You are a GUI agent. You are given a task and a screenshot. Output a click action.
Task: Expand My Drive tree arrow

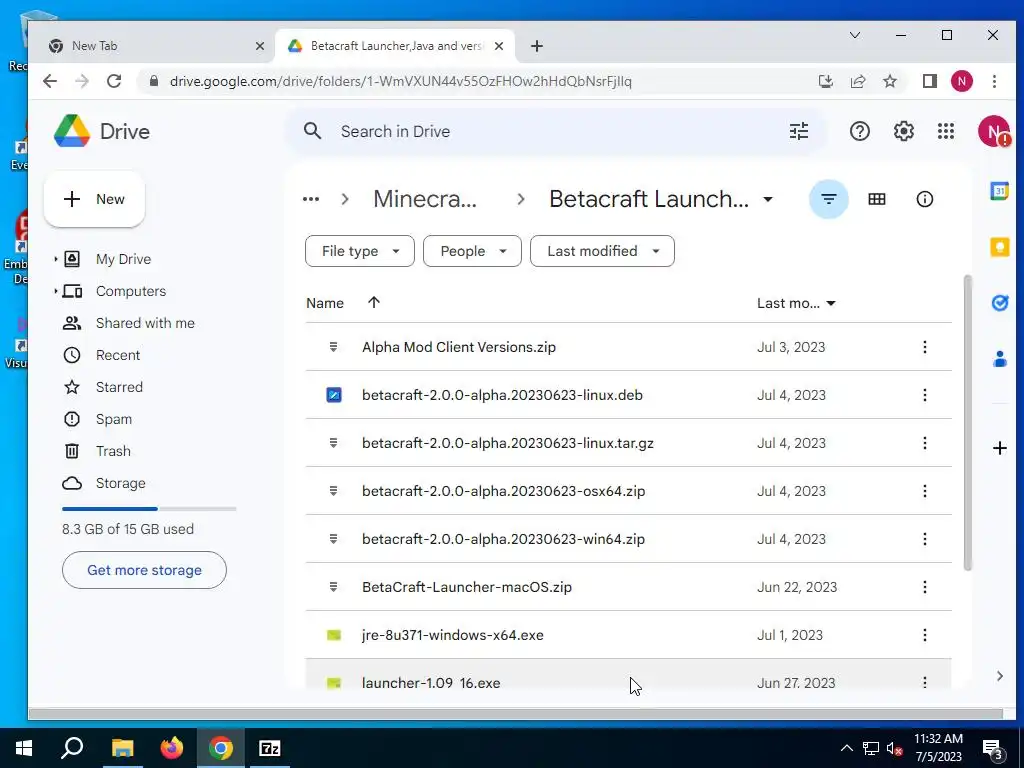tap(56, 259)
